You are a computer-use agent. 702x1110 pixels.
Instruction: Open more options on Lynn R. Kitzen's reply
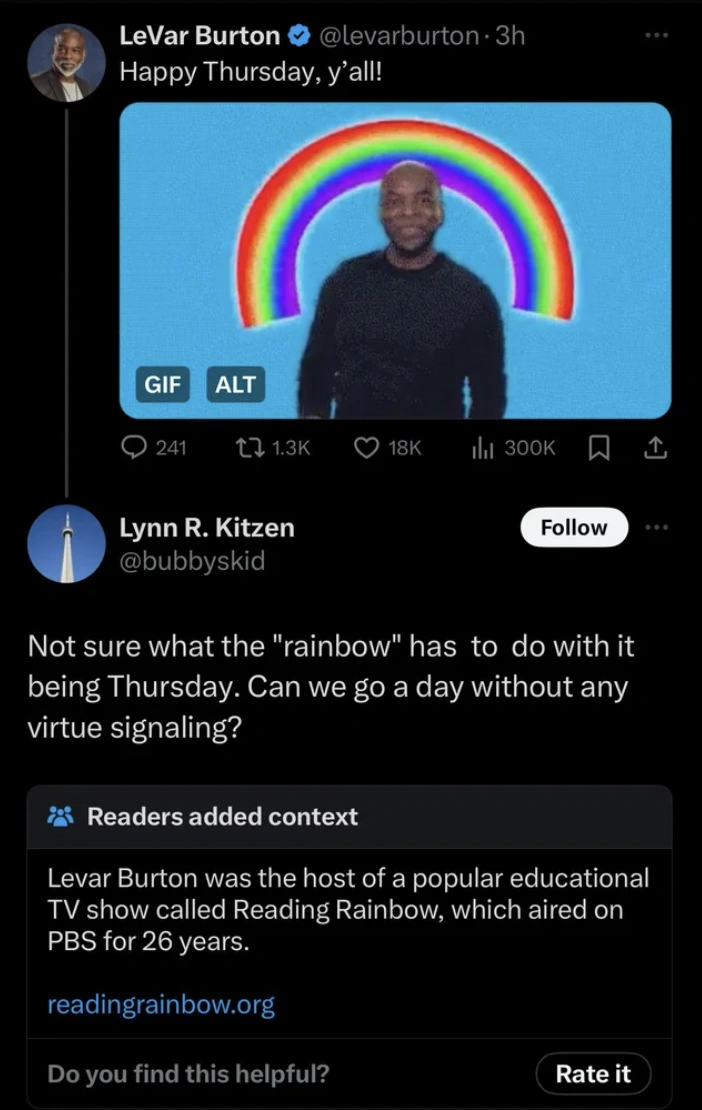click(x=655, y=527)
